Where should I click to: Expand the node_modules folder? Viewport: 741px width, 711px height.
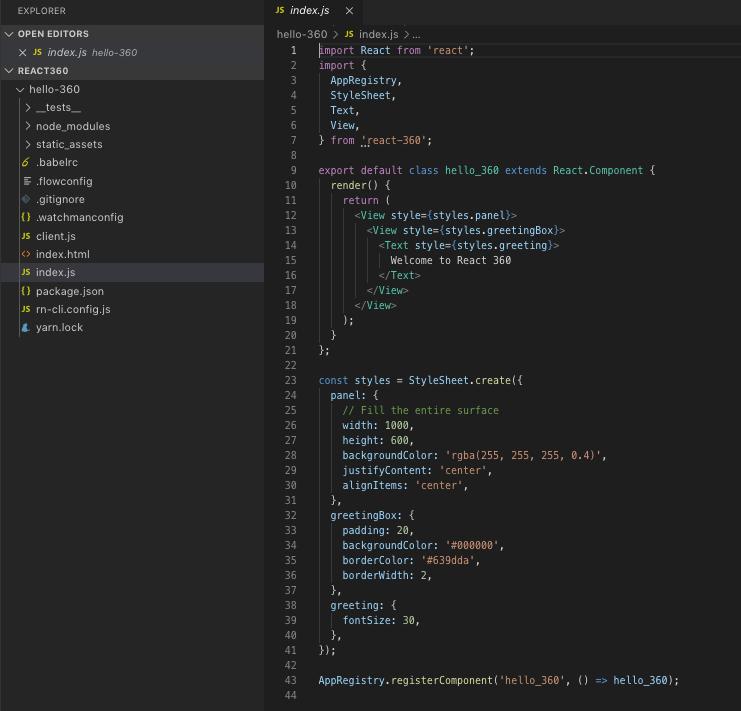28,126
